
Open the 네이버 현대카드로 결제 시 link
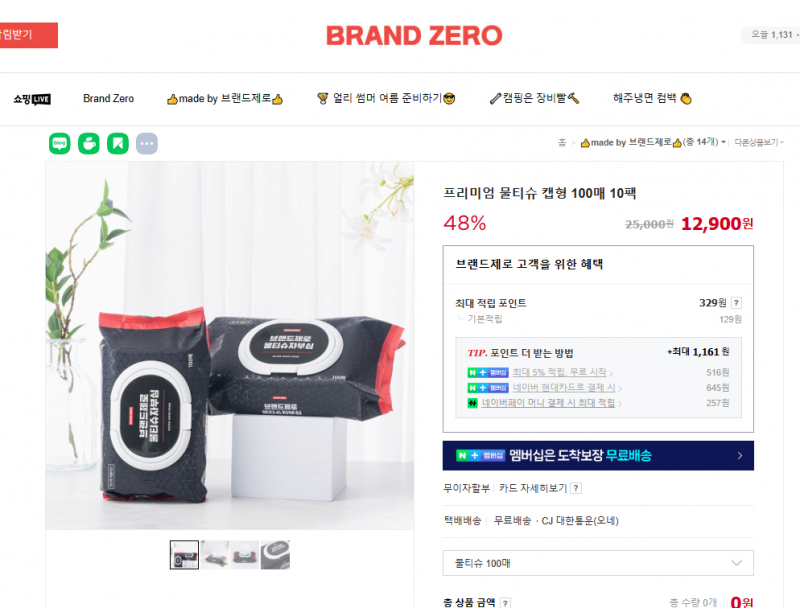click(564, 388)
